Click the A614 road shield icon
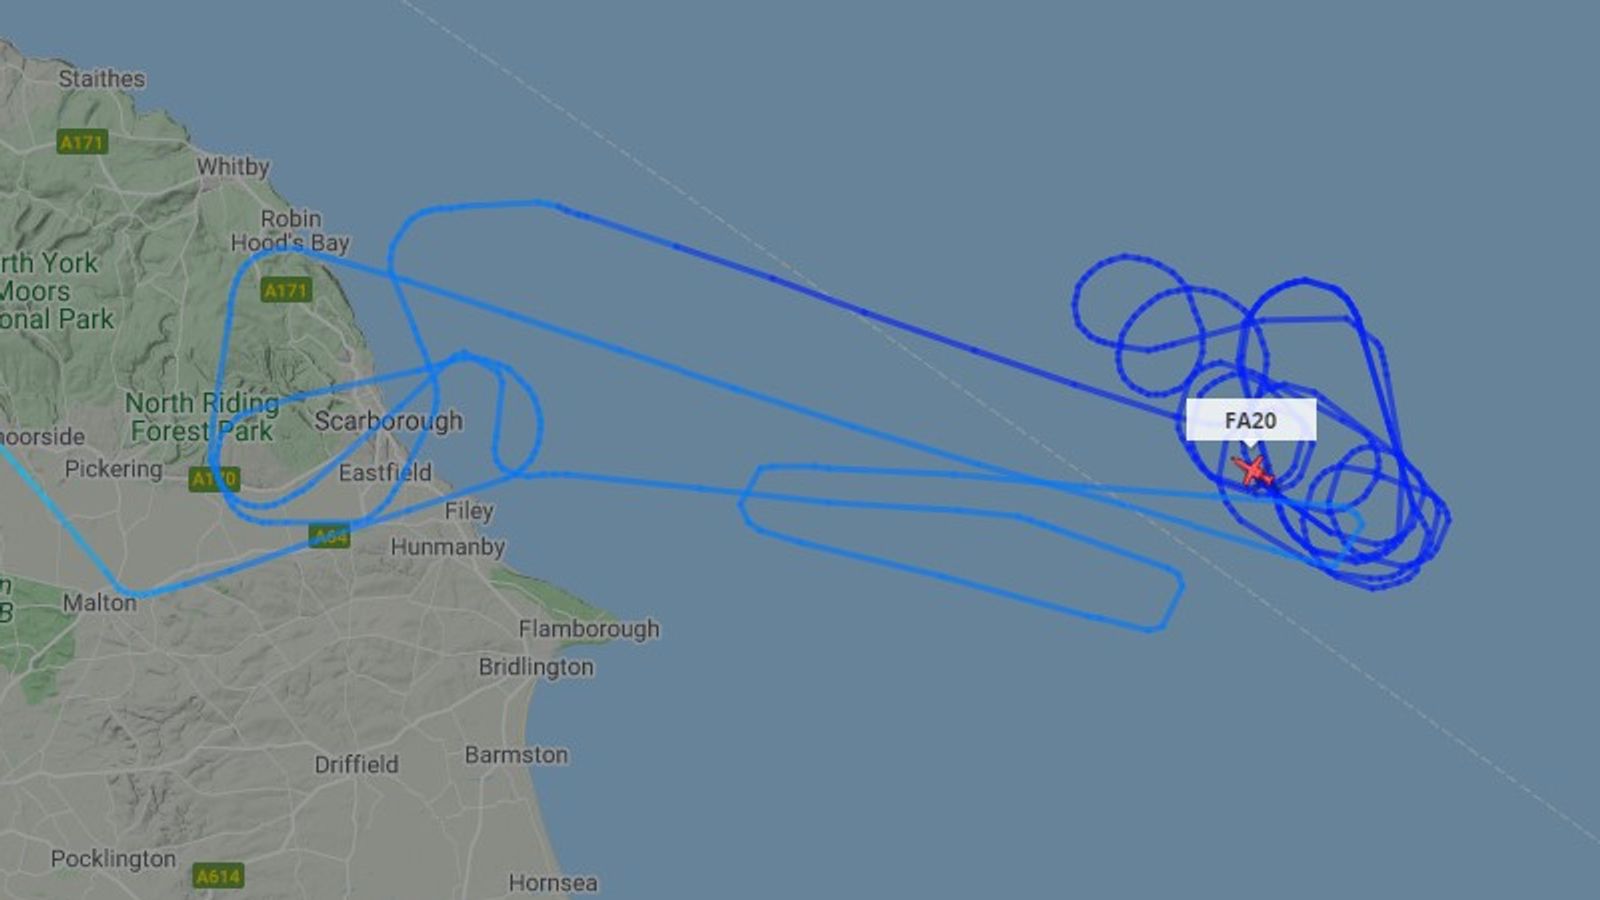This screenshot has height=900, width=1600. coord(218,876)
